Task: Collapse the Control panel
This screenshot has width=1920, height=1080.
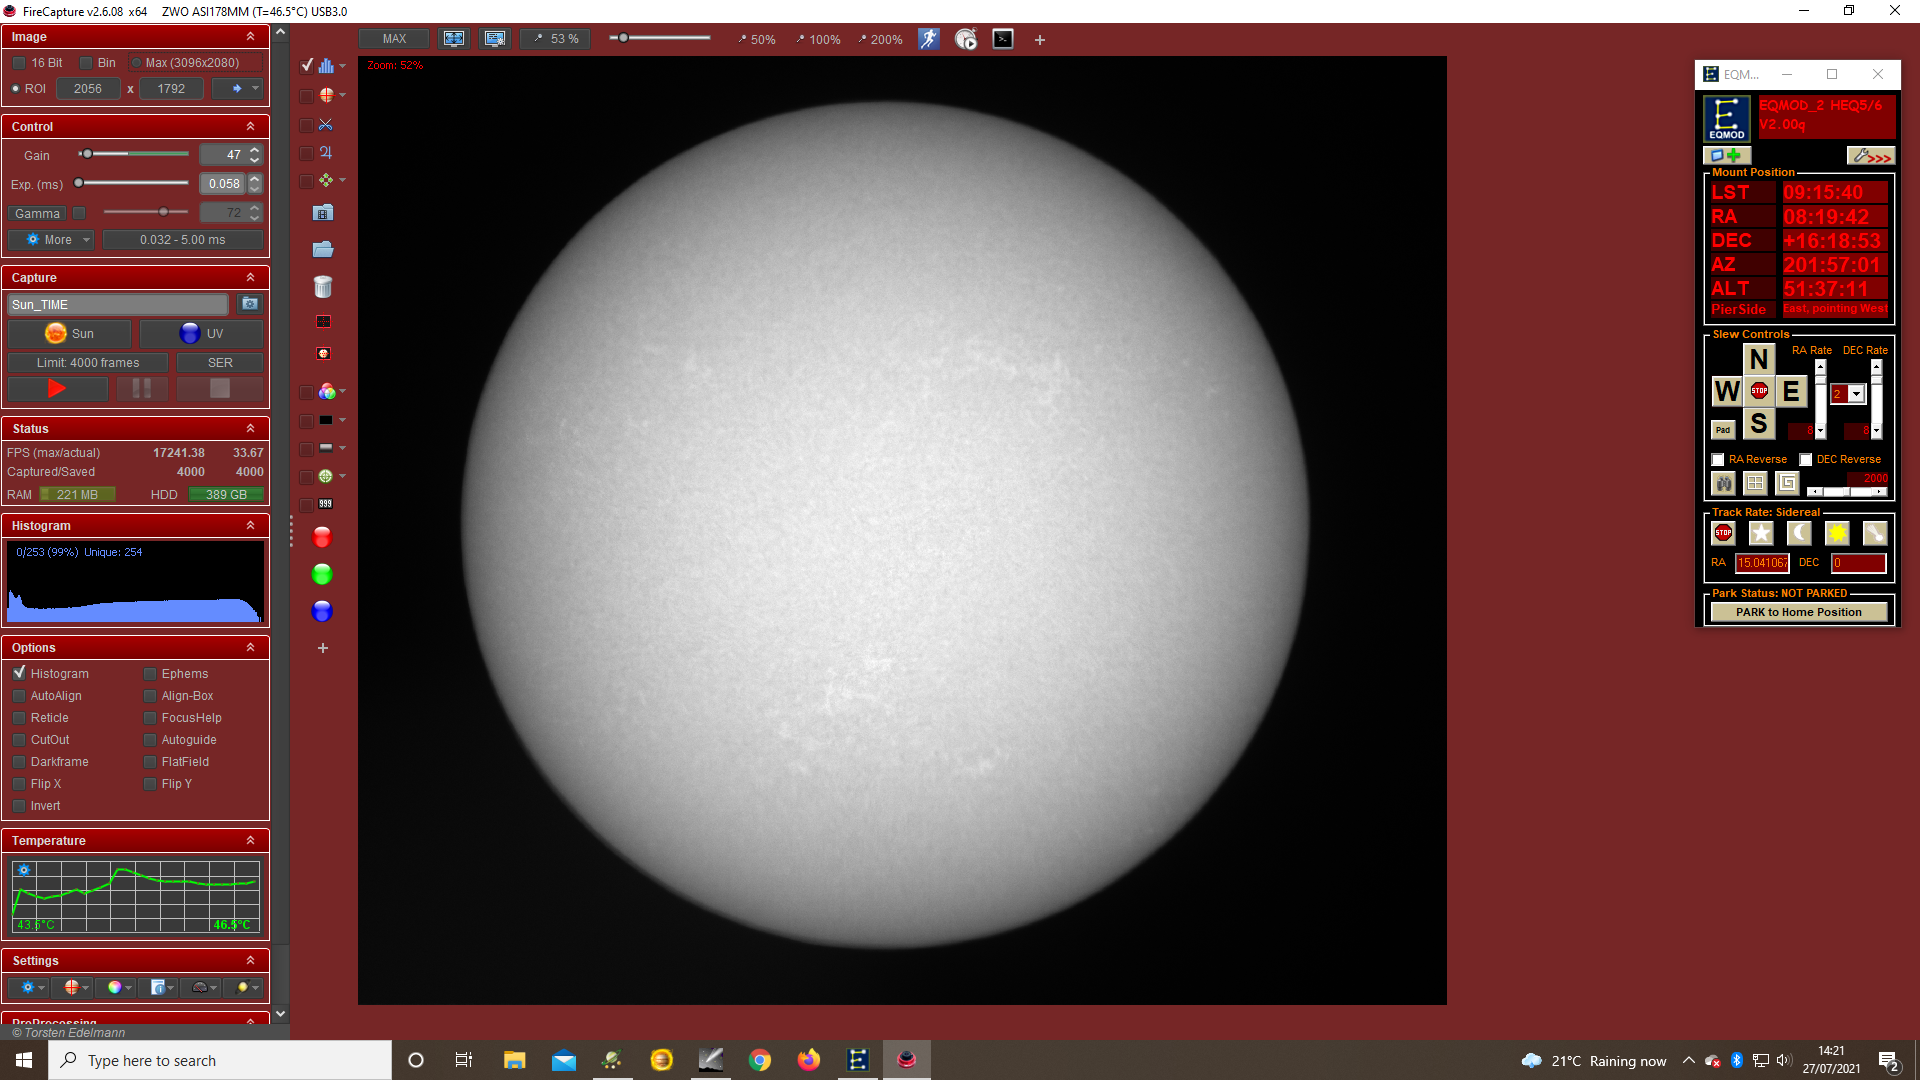Action: click(x=250, y=127)
